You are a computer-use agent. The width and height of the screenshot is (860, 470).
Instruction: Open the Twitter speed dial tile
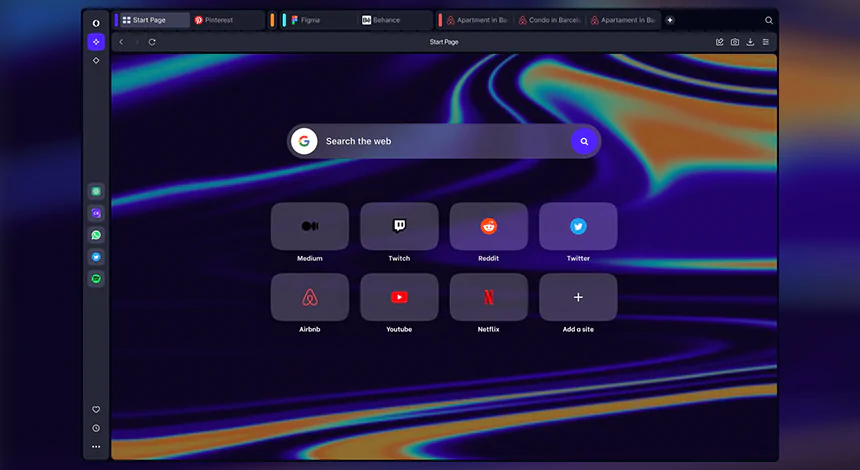point(578,226)
